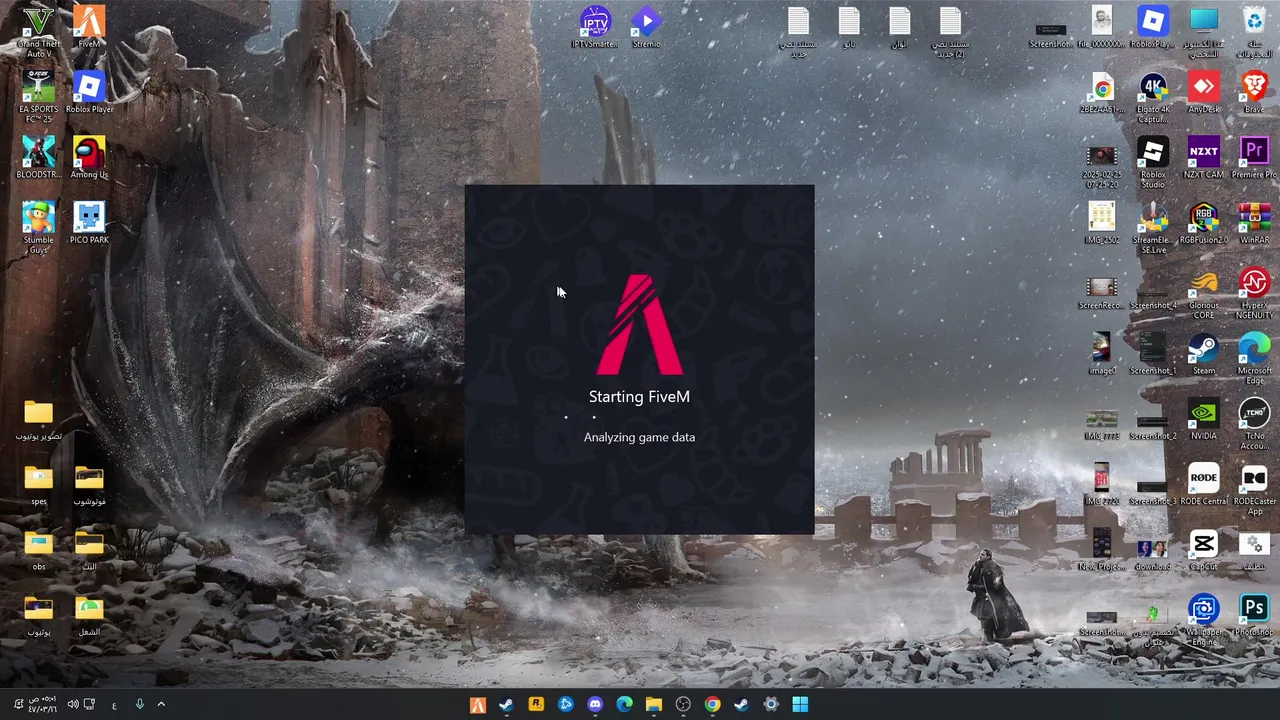Open the Settings gear in the taskbar

[x=771, y=705]
